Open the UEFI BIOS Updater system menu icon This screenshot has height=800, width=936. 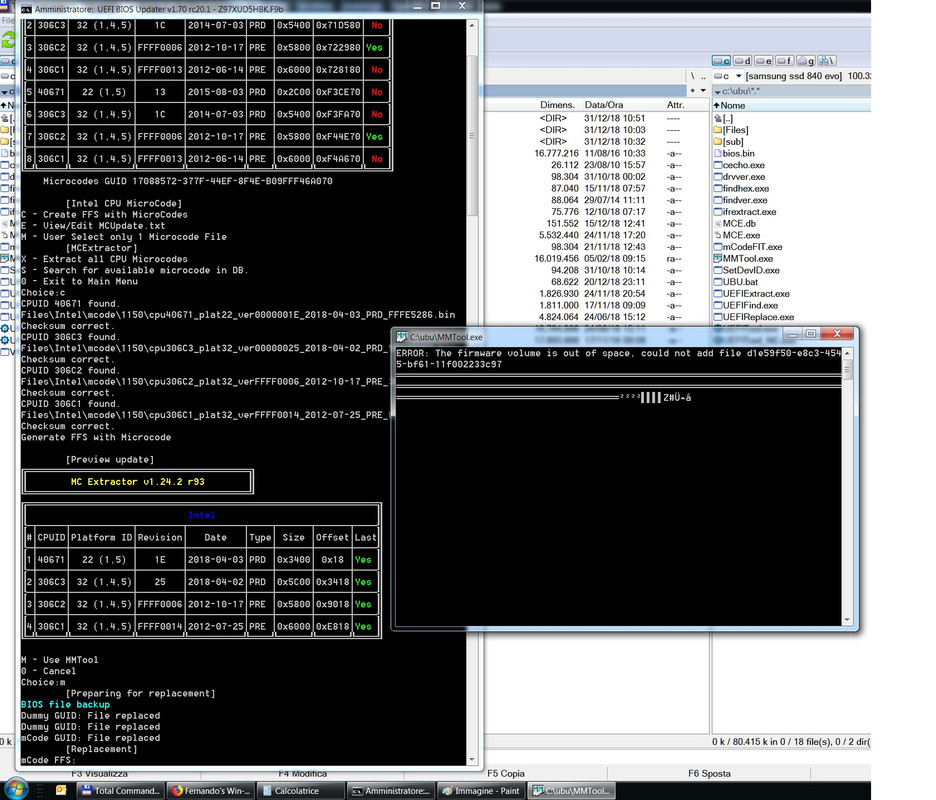(26, 9)
